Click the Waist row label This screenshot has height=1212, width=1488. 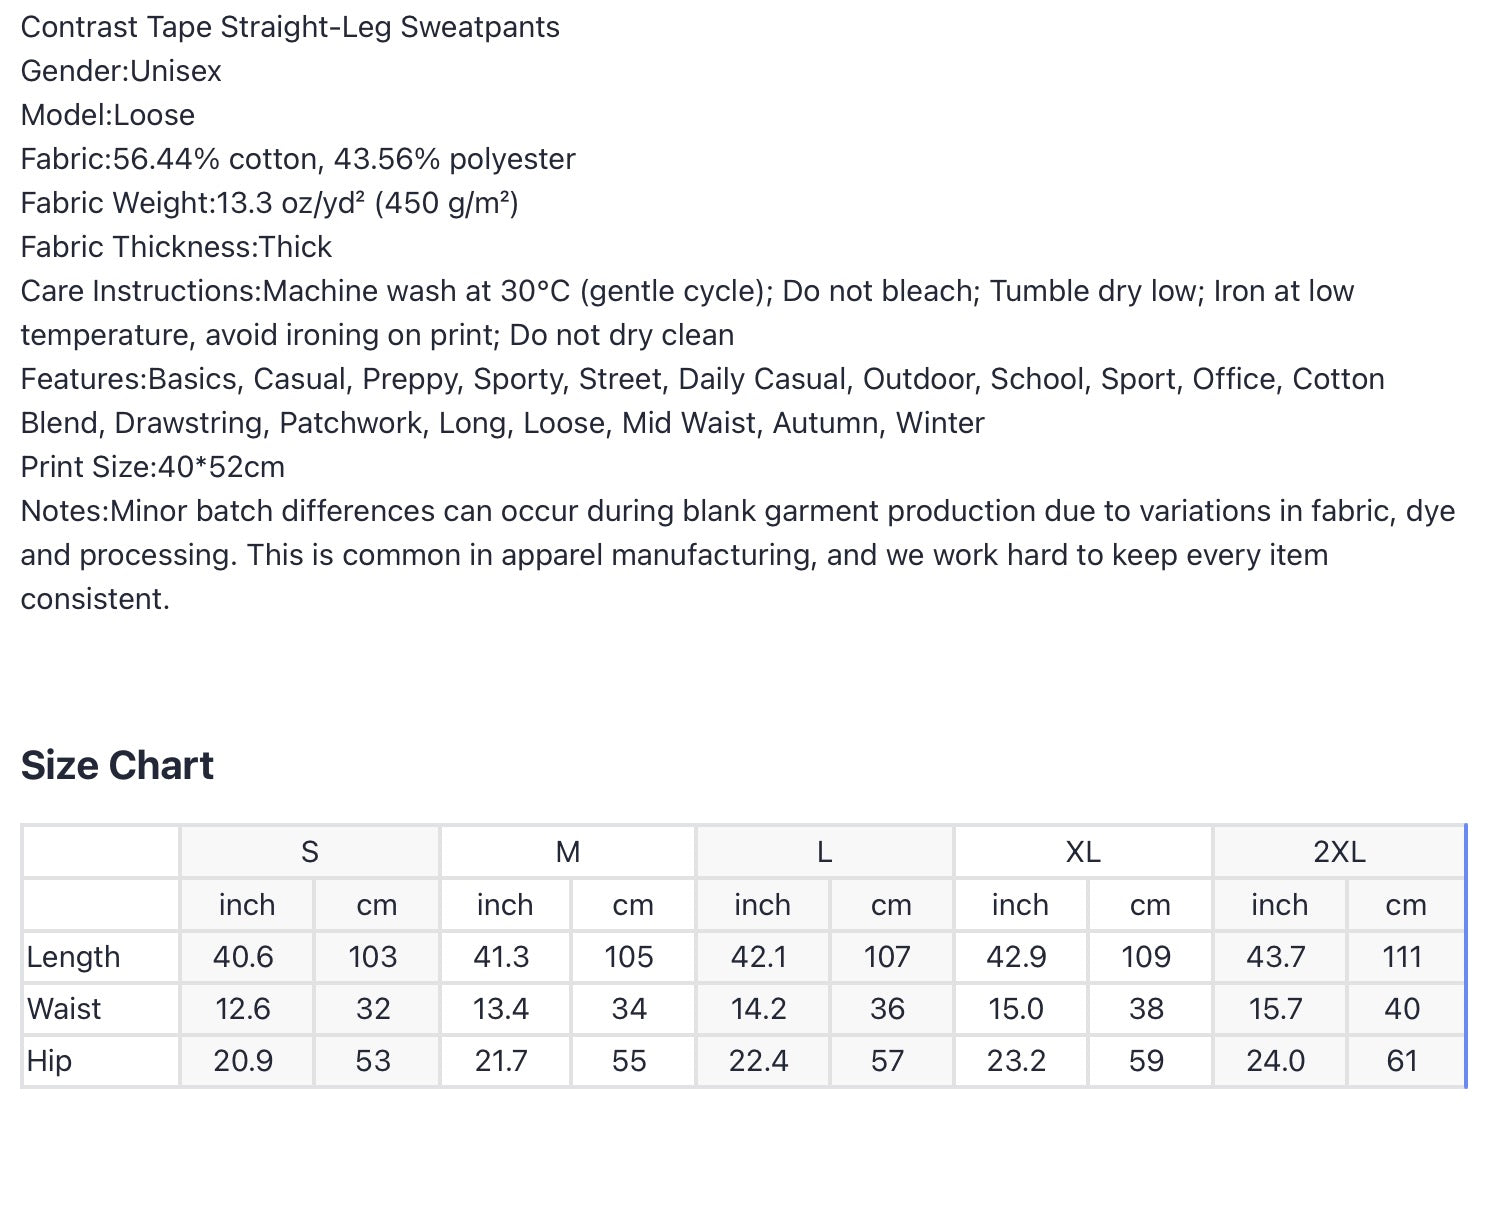[64, 1009]
